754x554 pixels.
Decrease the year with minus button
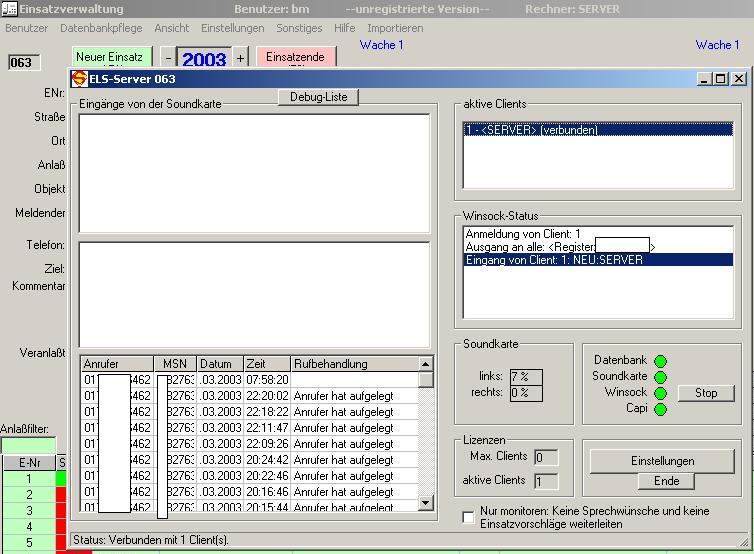pos(168,59)
